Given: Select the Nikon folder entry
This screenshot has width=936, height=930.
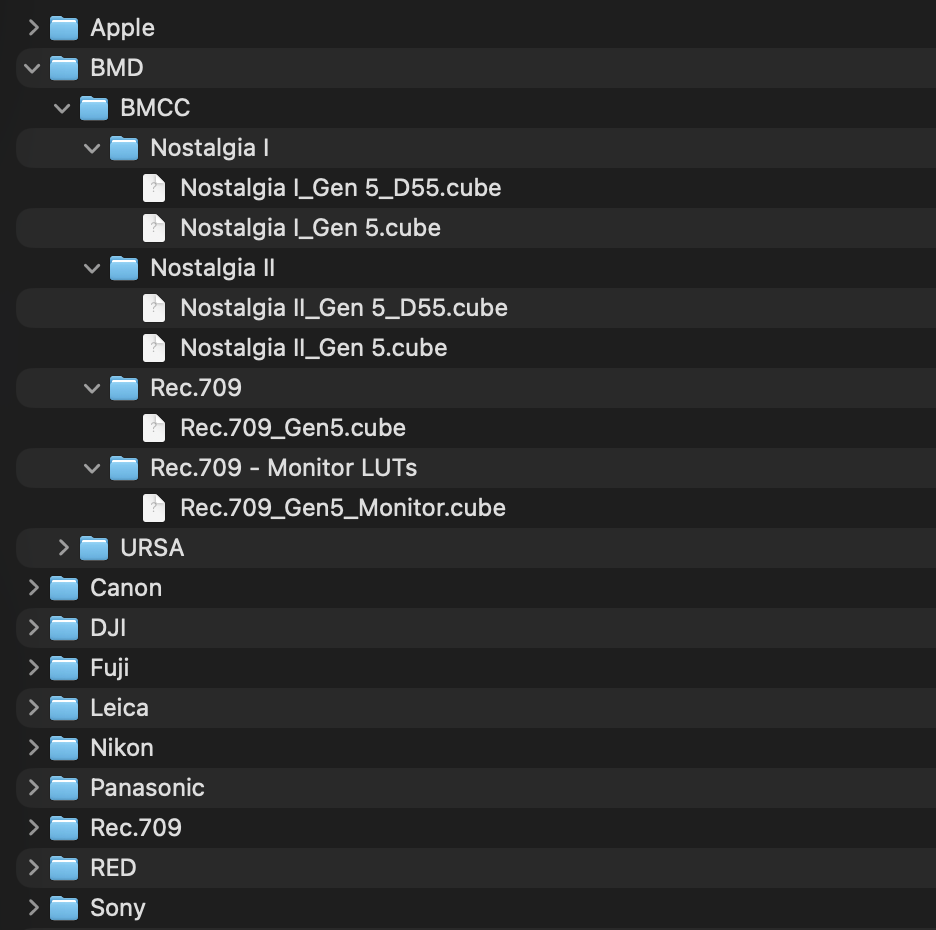Looking at the screenshot, I should [x=120, y=748].
